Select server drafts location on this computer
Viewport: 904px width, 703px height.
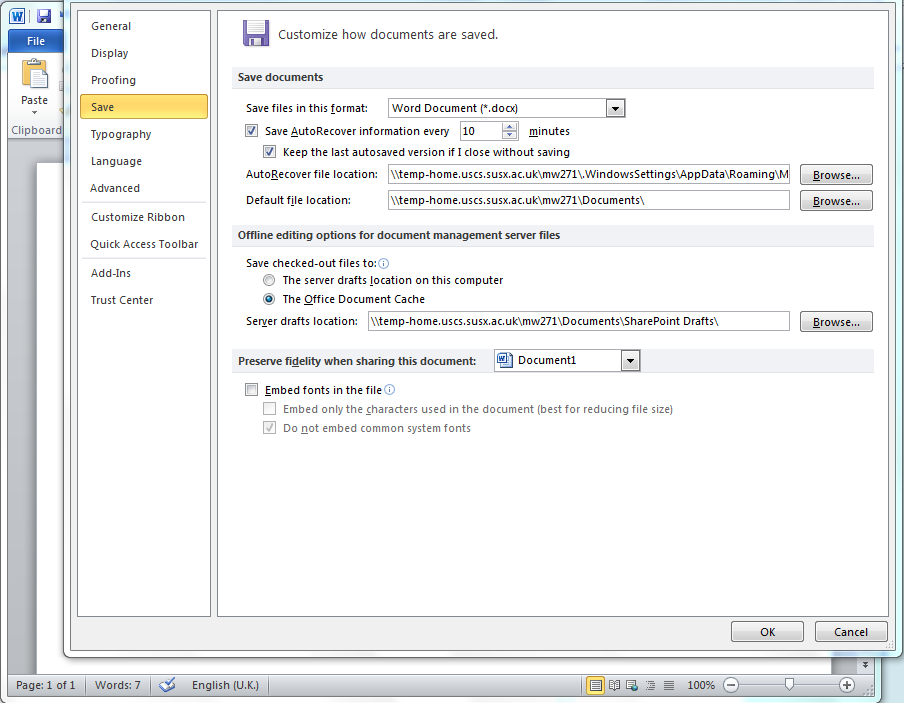pyautogui.click(x=269, y=280)
